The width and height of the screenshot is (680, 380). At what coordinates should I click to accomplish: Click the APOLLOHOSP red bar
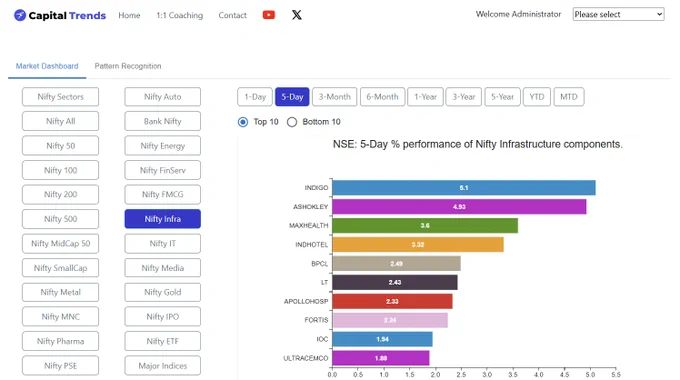pyautogui.click(x=392, y=301)
